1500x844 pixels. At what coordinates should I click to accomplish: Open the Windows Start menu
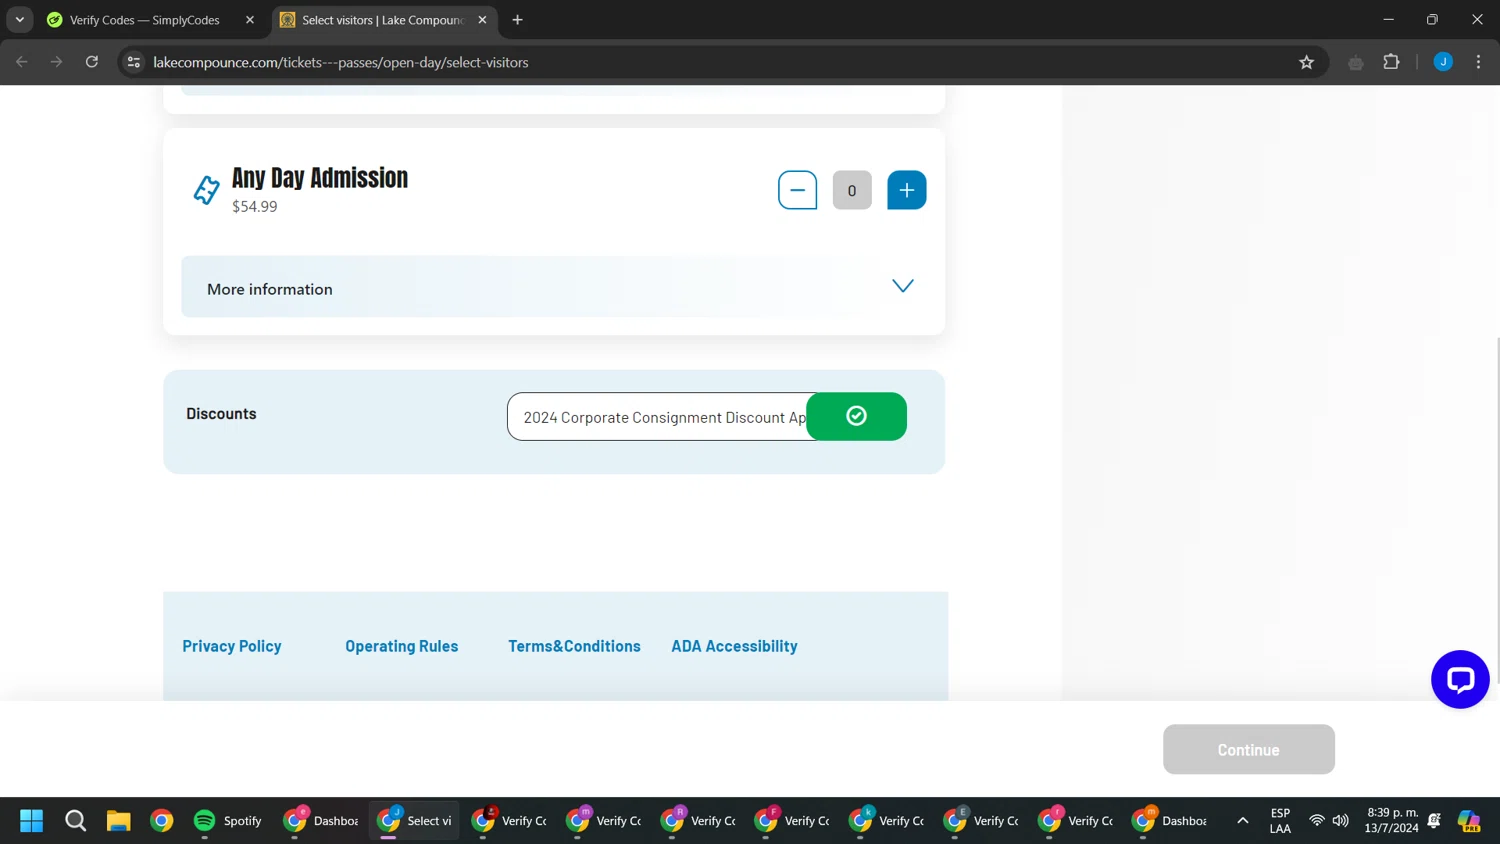pos(32,821)
